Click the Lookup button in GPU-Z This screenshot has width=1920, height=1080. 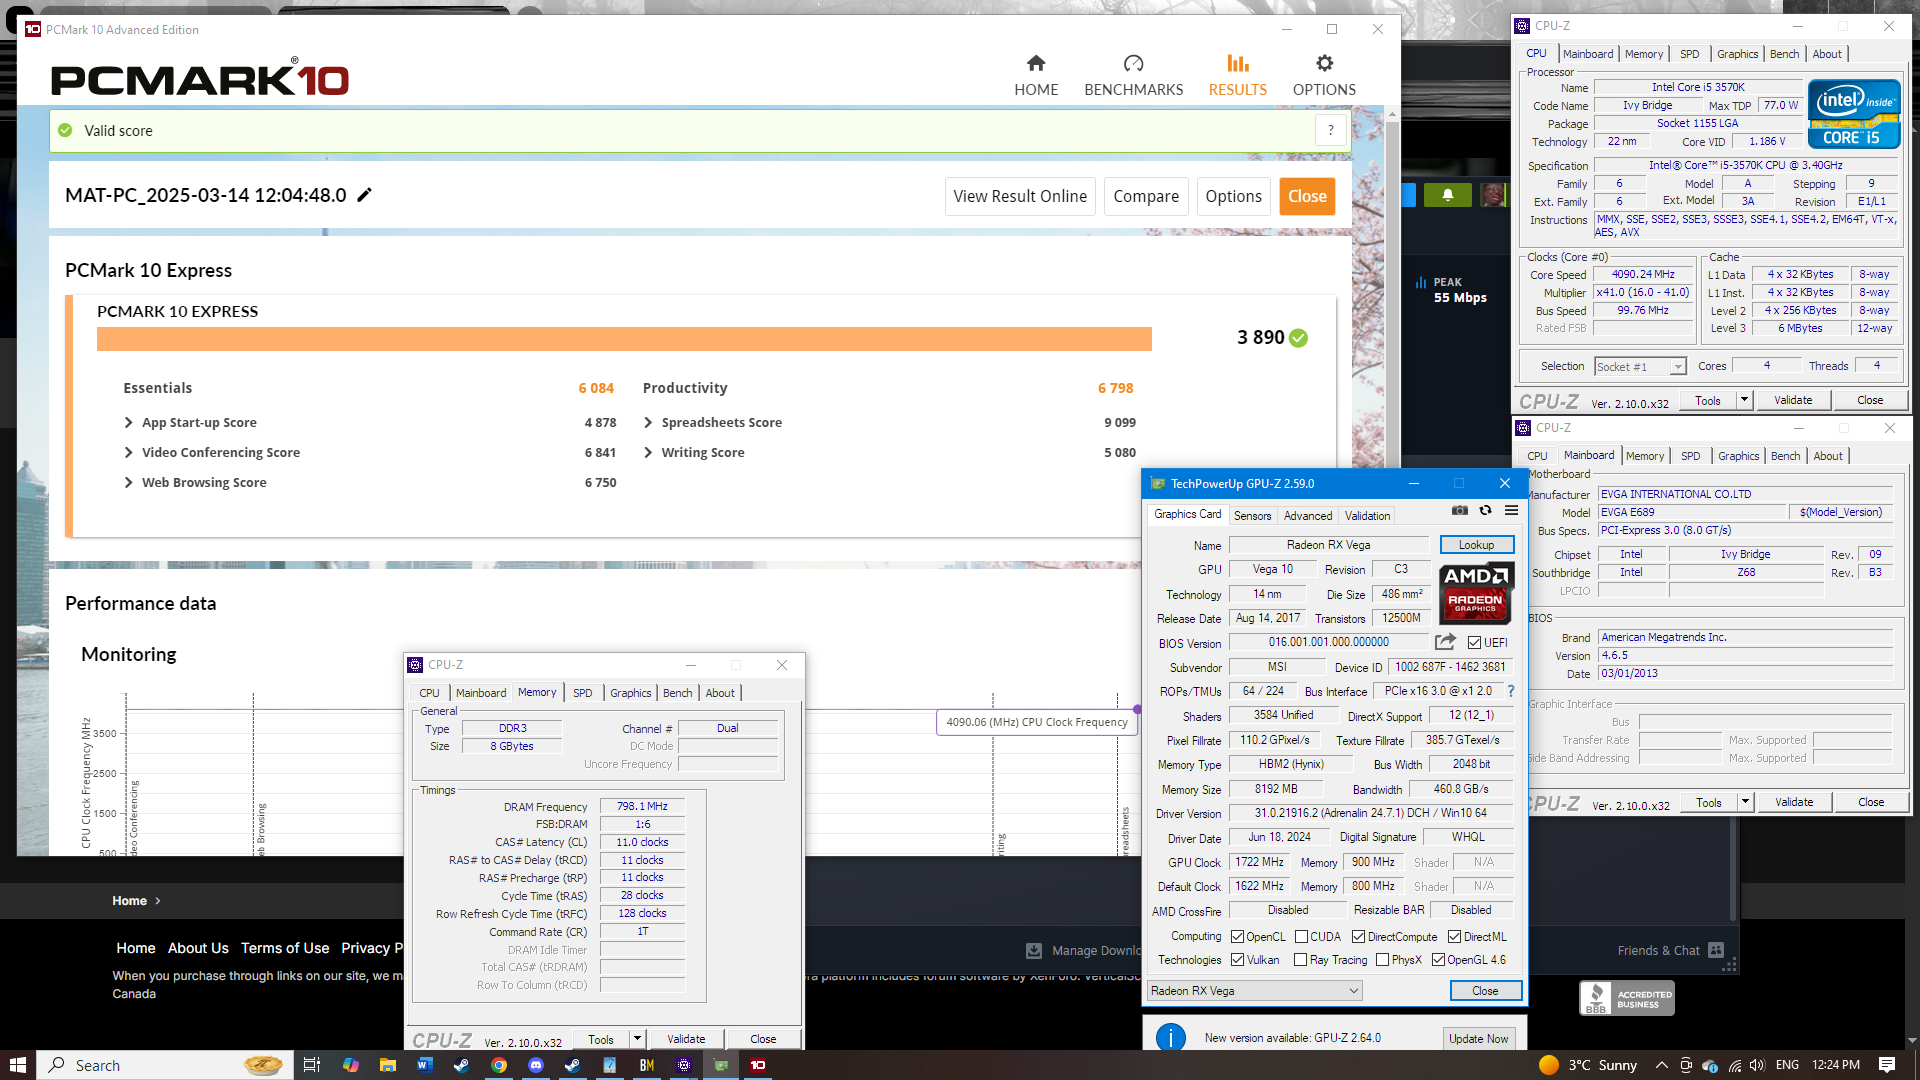[1476, 545]
